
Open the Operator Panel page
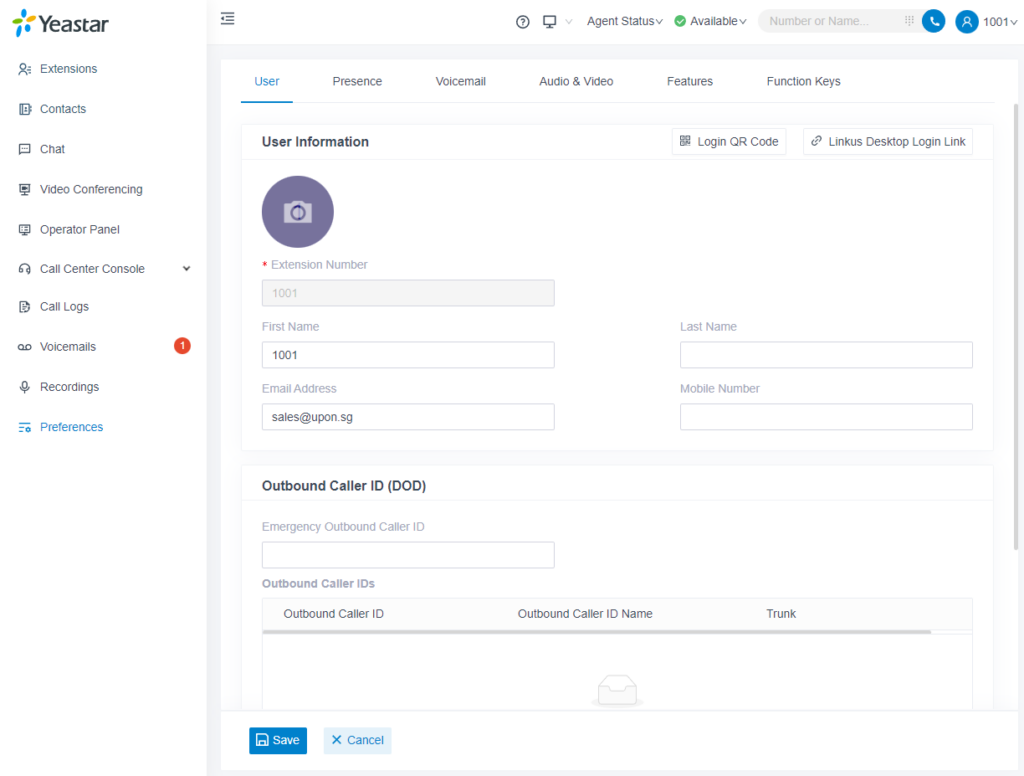pos(79,229)
